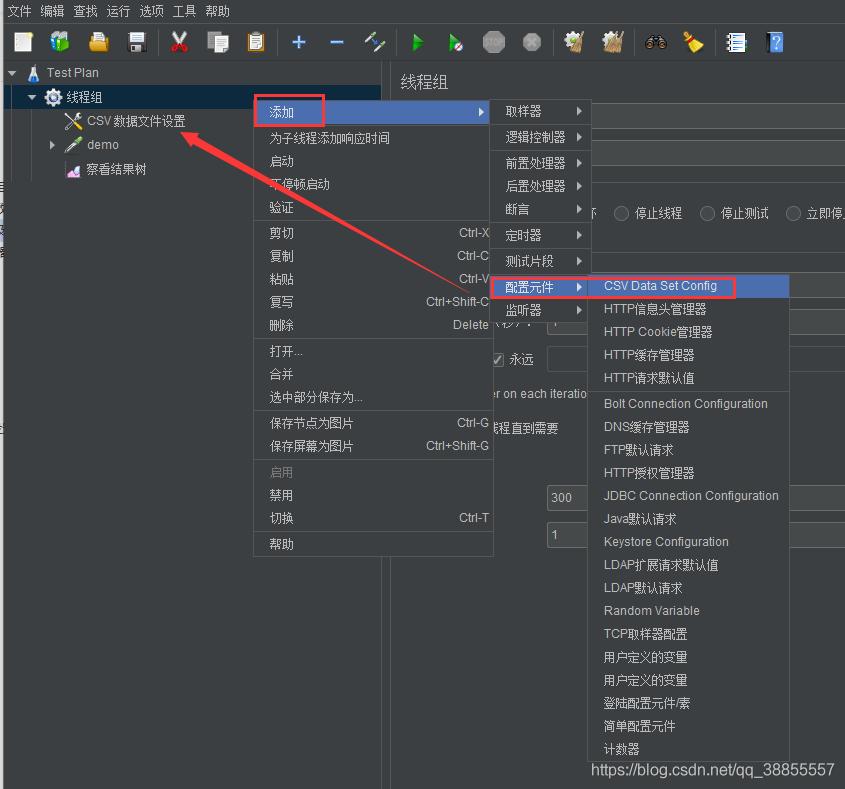Image resolution: width=845 pixels, height=789 pixels.
Task: Click the gray Shutdown icon
Action: pos(532,42)
